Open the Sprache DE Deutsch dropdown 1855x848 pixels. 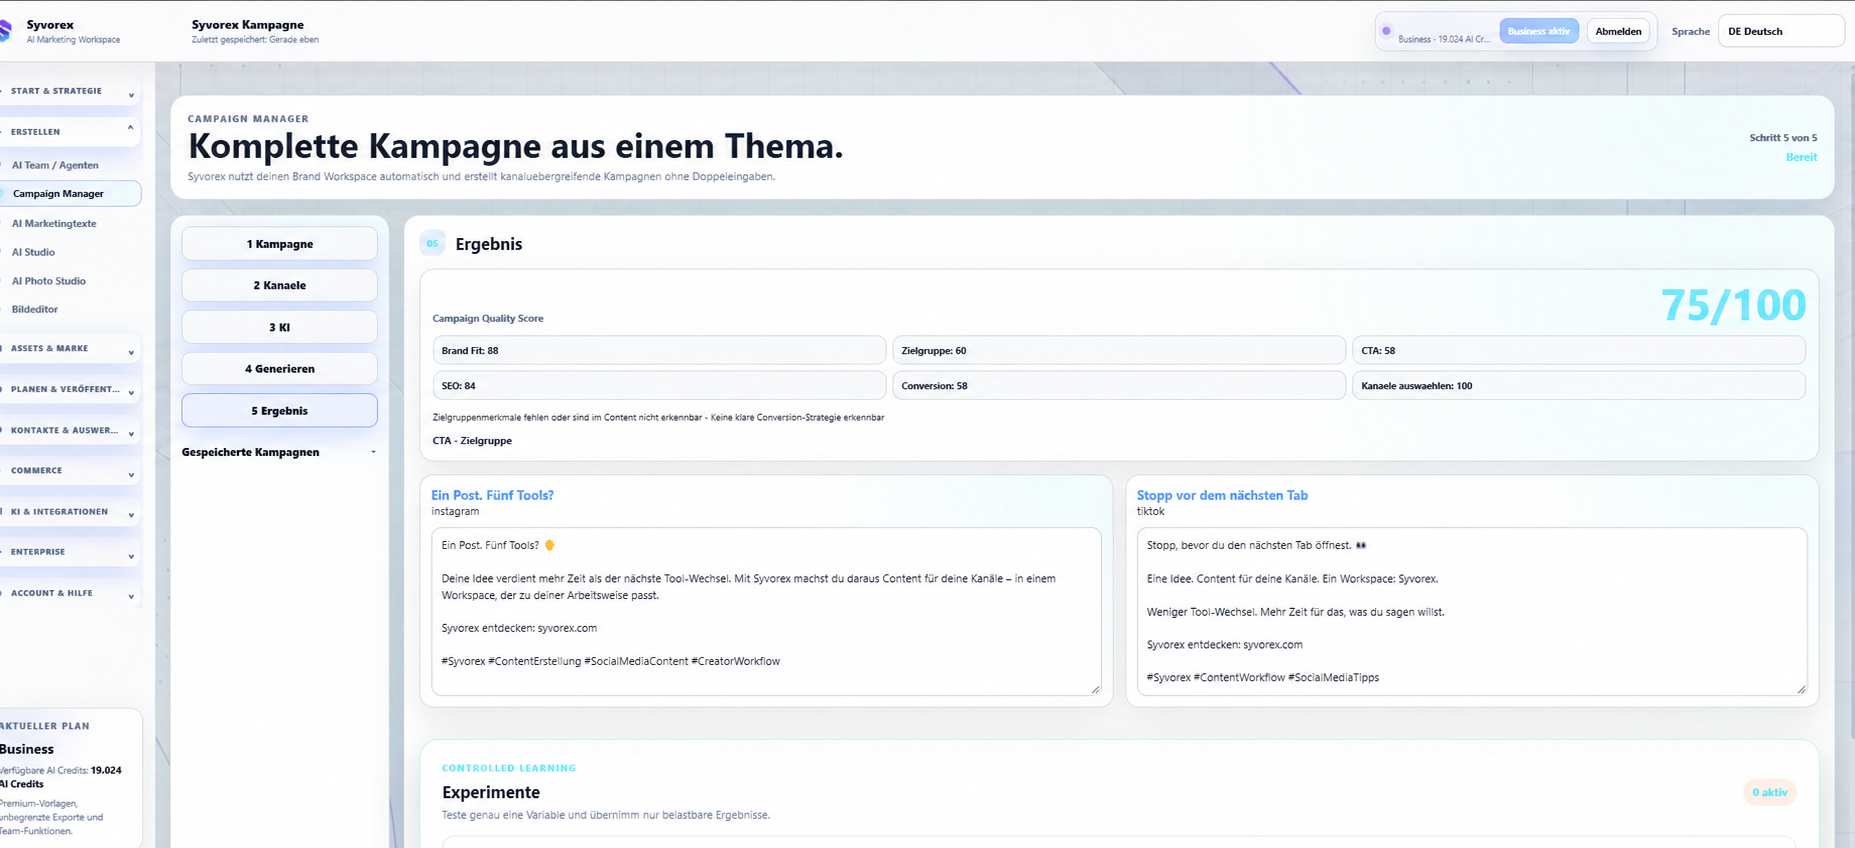coord(1781,31)
